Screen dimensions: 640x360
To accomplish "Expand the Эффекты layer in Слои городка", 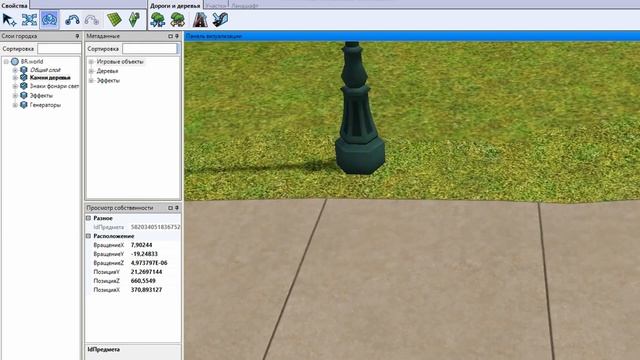I will [15, 96].
